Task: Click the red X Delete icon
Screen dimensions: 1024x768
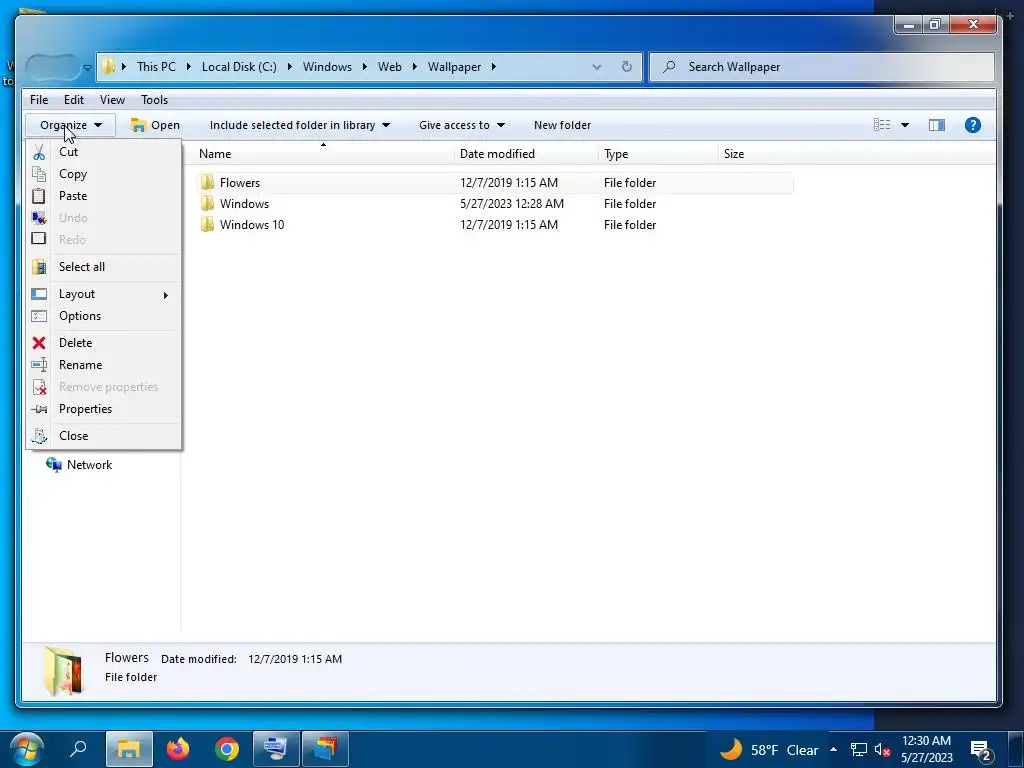Action: pyautogui.click(x=39, y=343)
